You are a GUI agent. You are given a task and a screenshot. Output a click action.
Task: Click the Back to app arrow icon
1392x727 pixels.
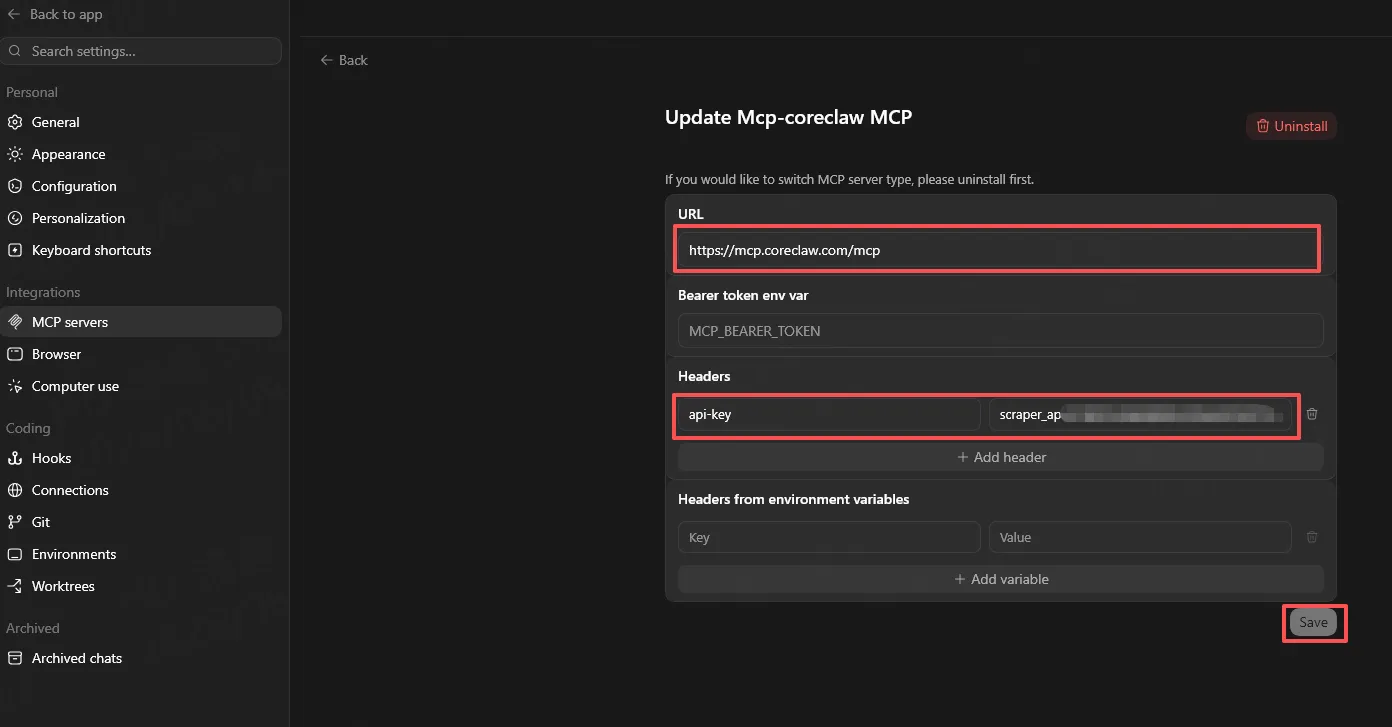14,14
